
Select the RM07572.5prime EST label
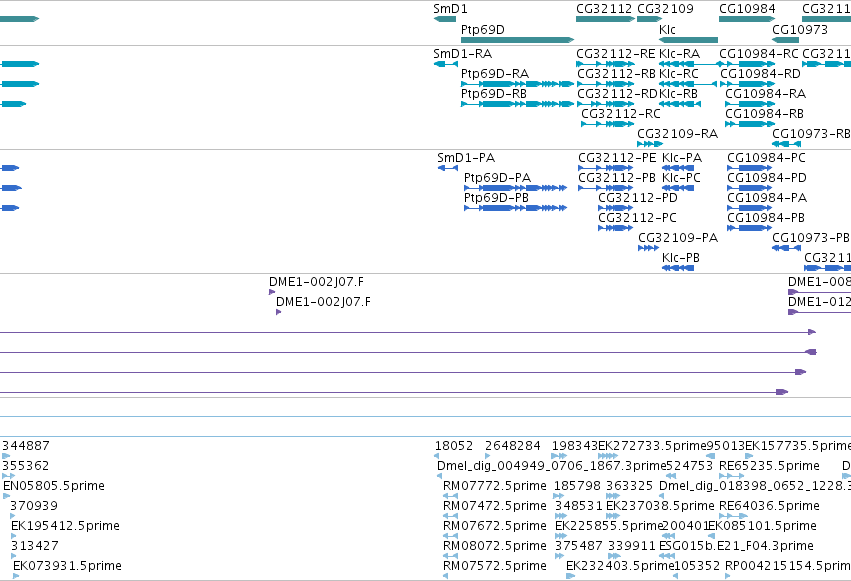coord(495,566)
